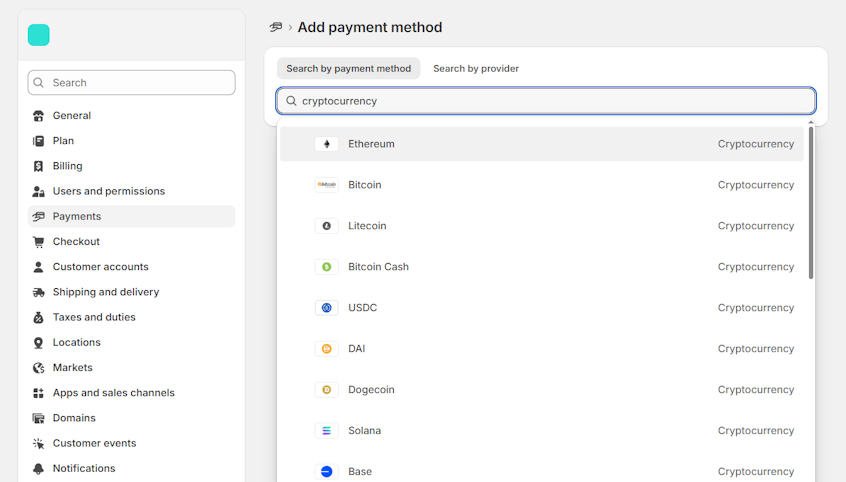Click the Notifications bell icon

point(38,469)
